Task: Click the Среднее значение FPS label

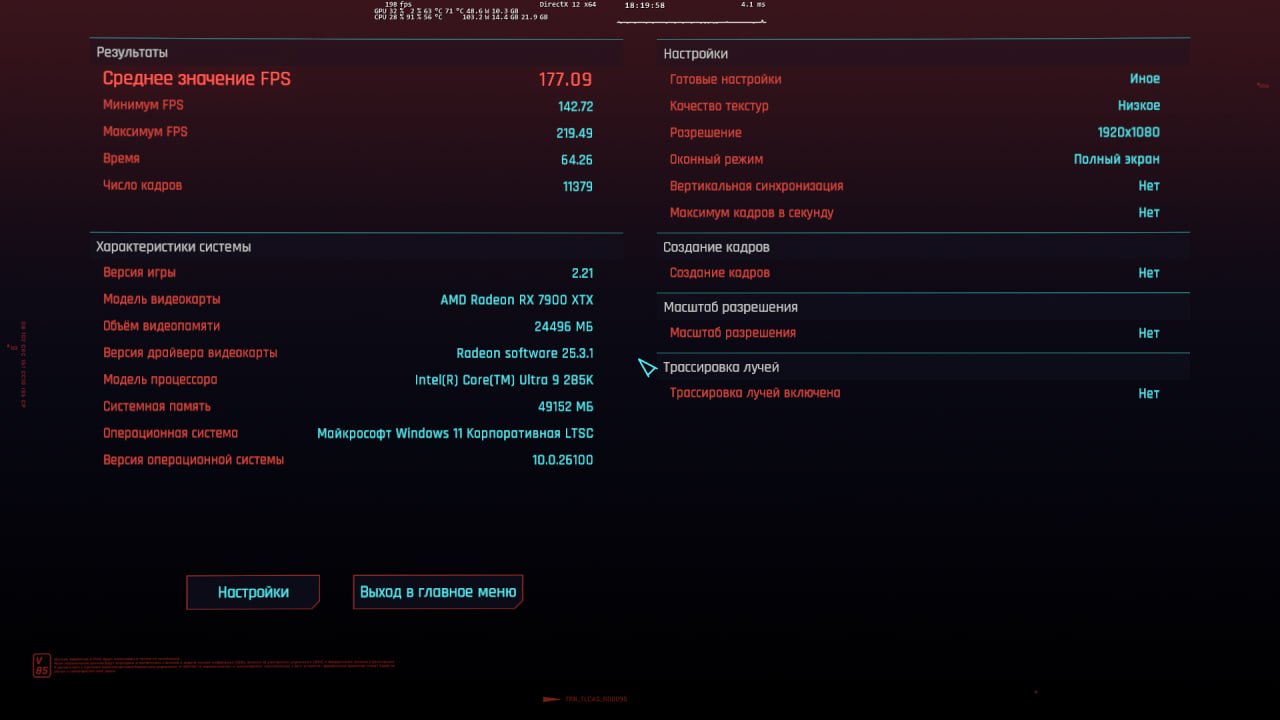Action: tap(197, 79)
